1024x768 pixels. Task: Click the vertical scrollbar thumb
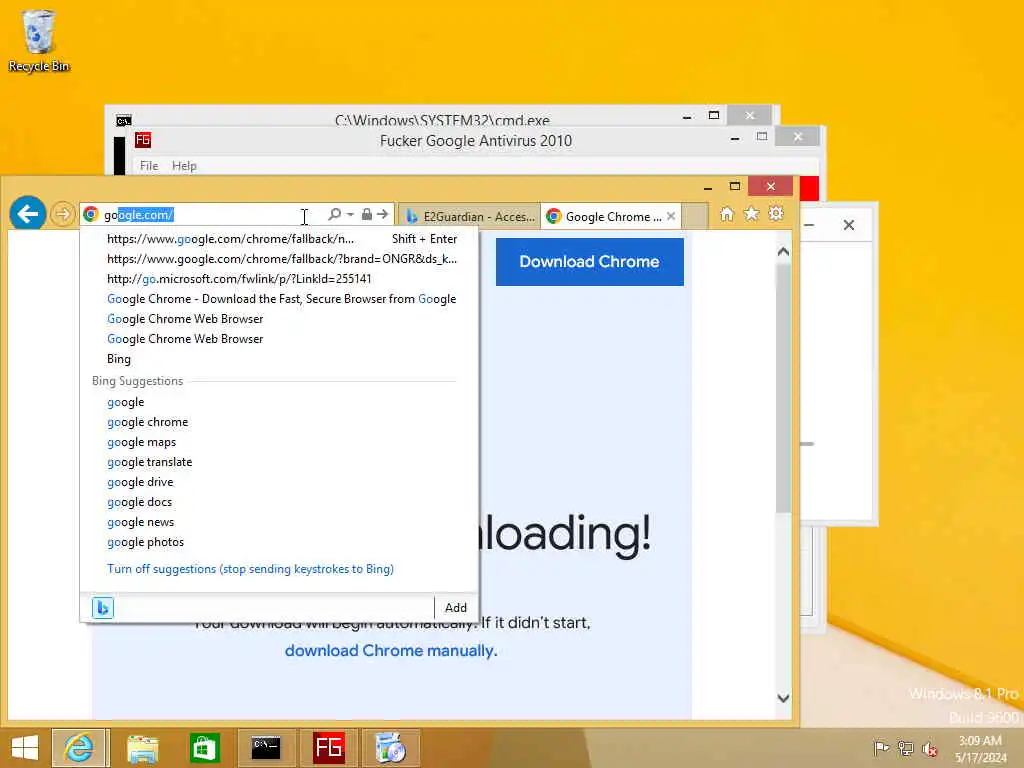point(784,389)
